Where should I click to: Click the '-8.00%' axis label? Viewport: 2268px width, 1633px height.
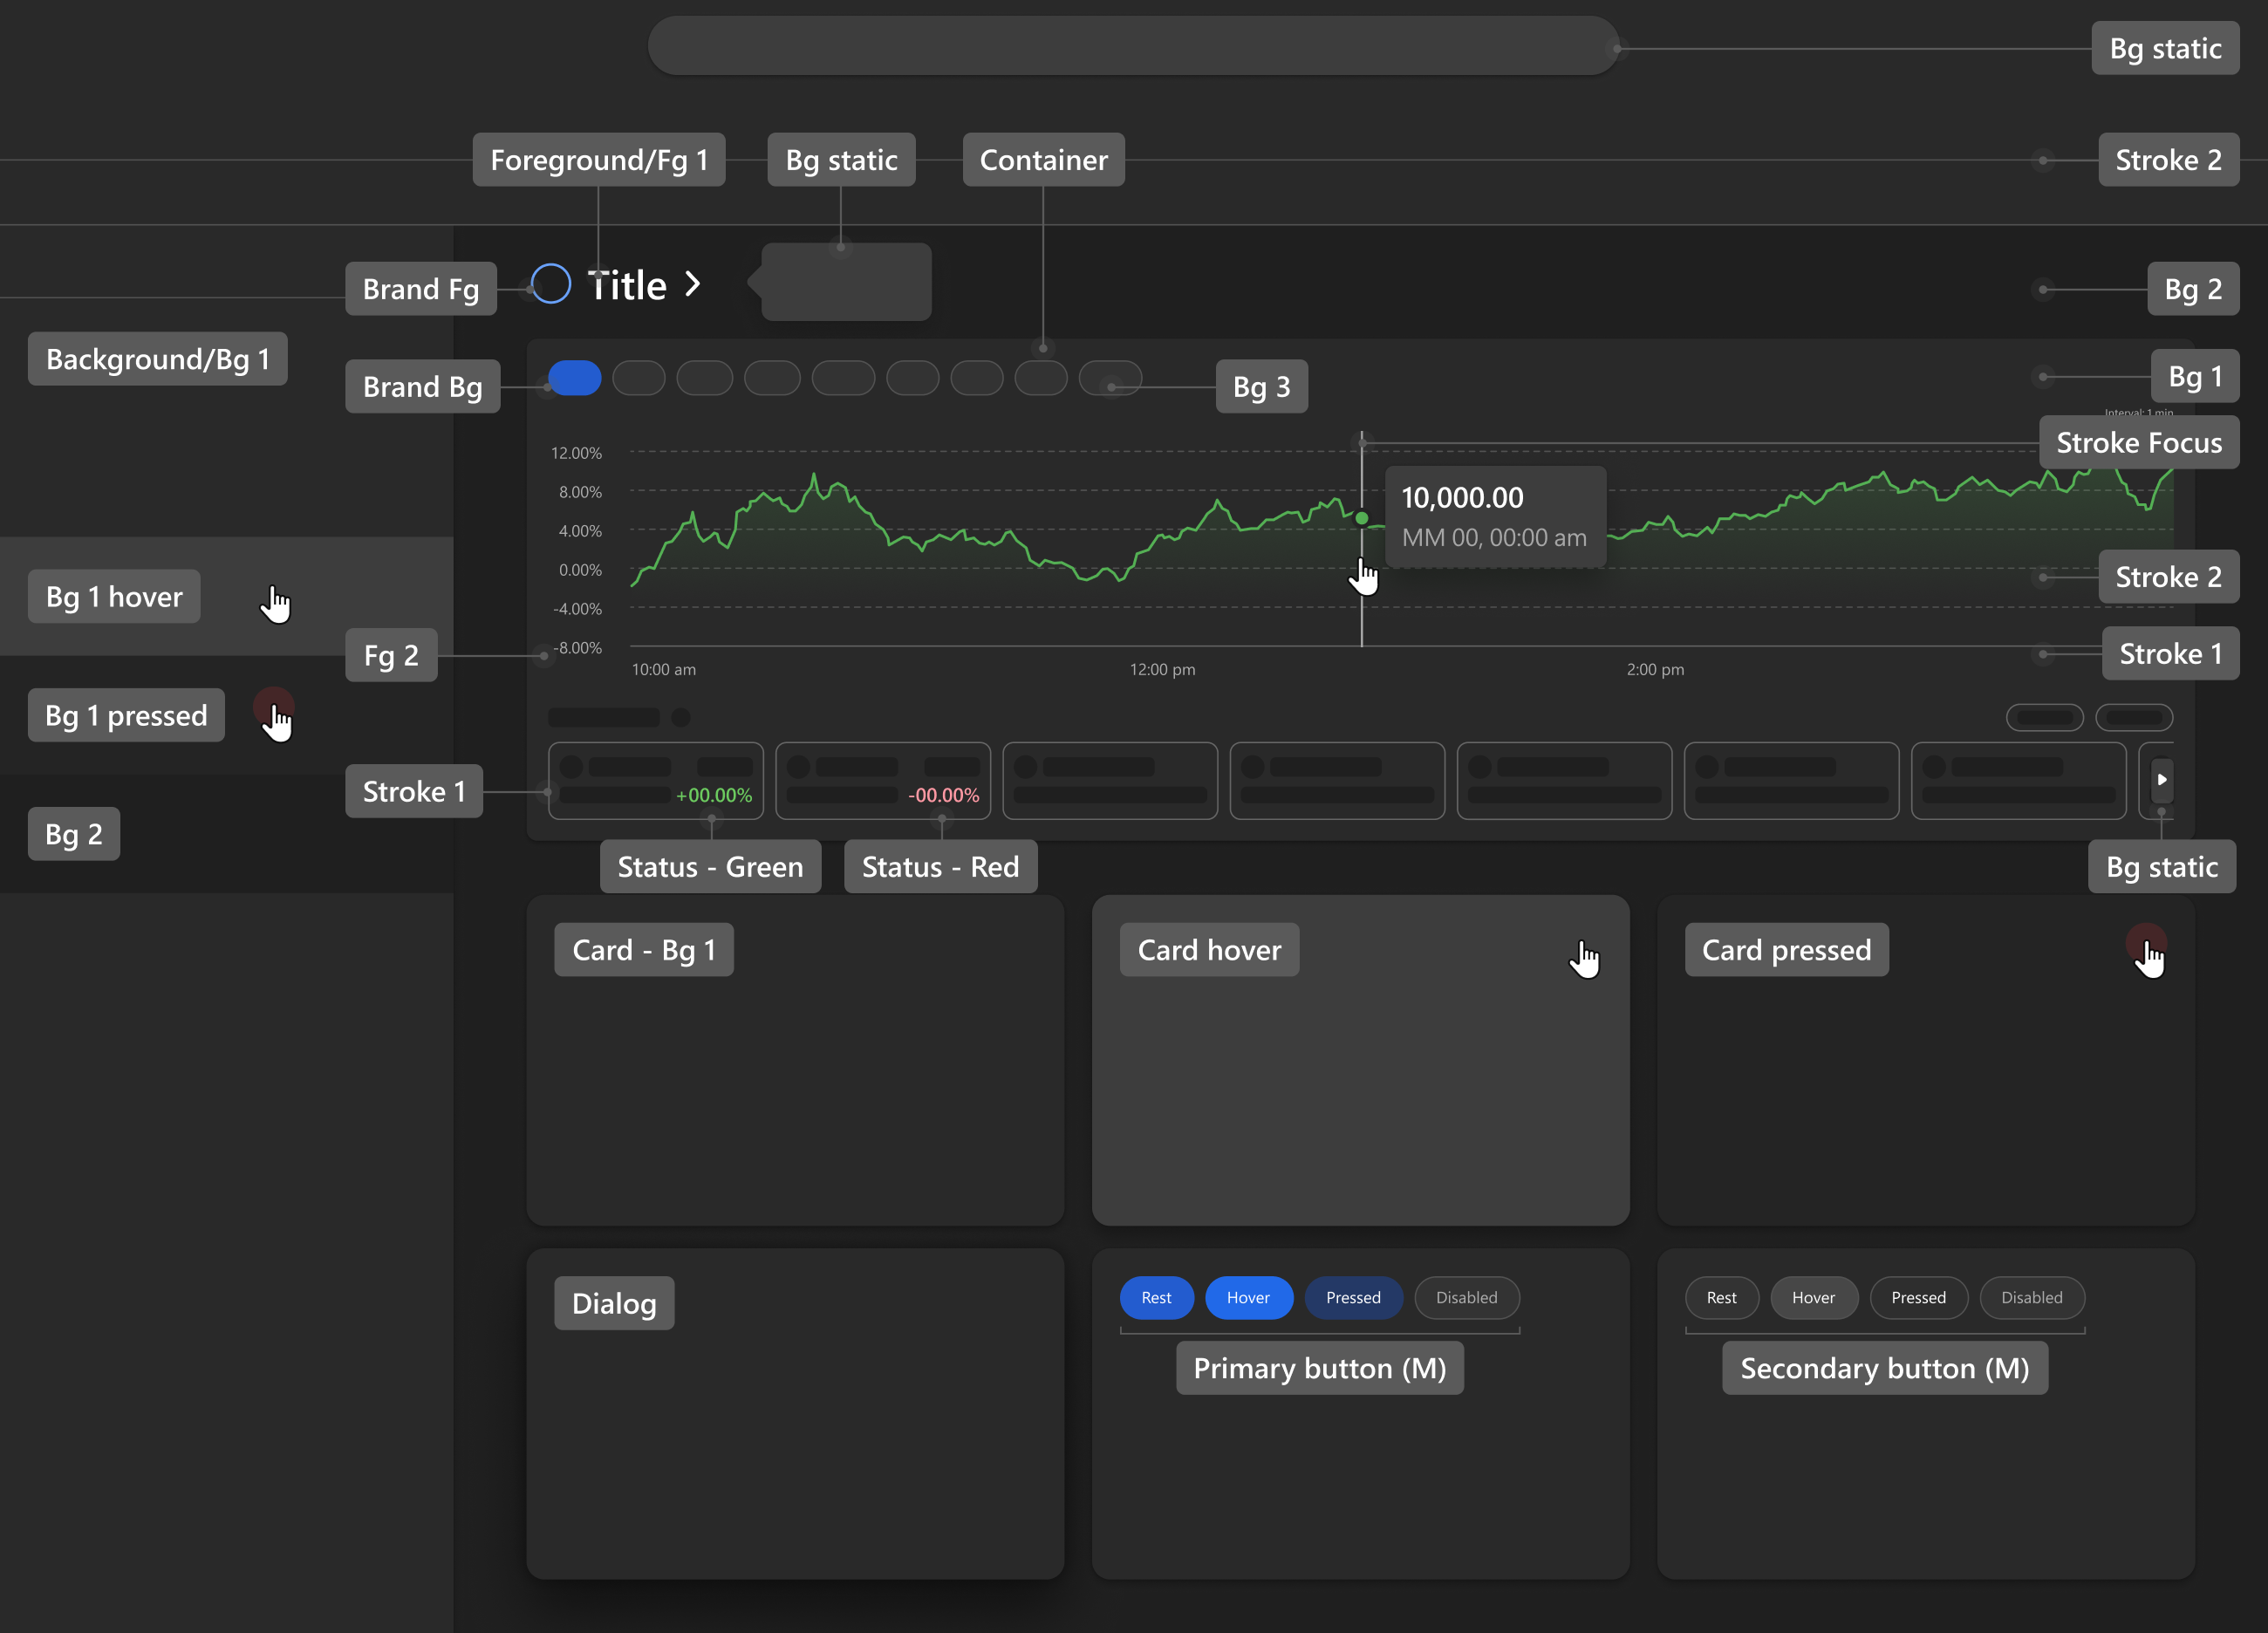(577, 648)
